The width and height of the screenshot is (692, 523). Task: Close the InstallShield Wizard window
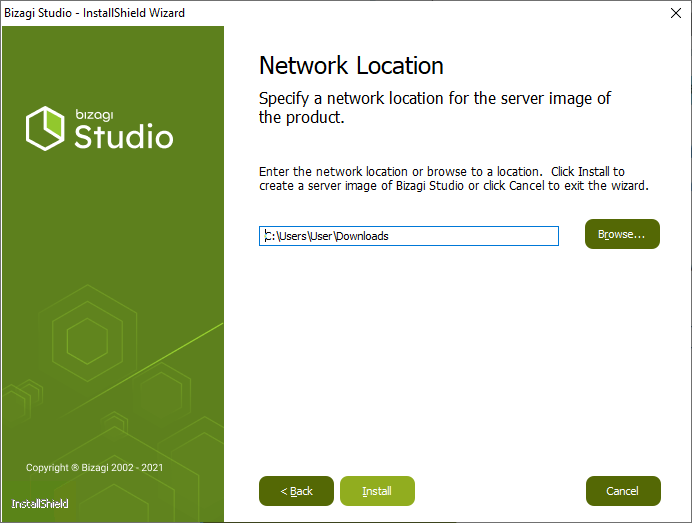tap(676, 13)
